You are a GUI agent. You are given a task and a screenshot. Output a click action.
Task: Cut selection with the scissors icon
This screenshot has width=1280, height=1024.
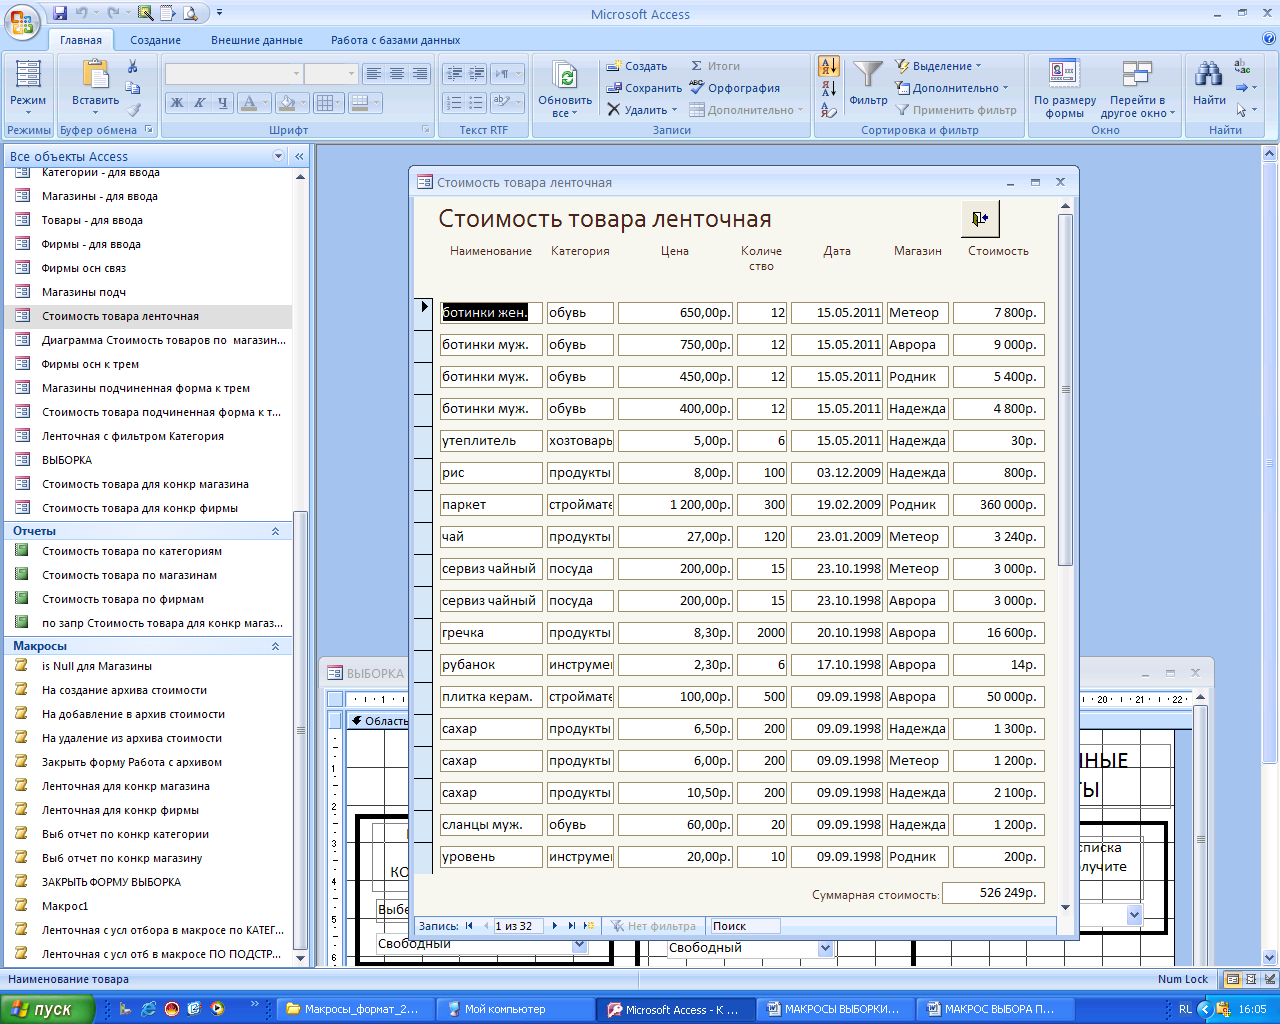132,67
